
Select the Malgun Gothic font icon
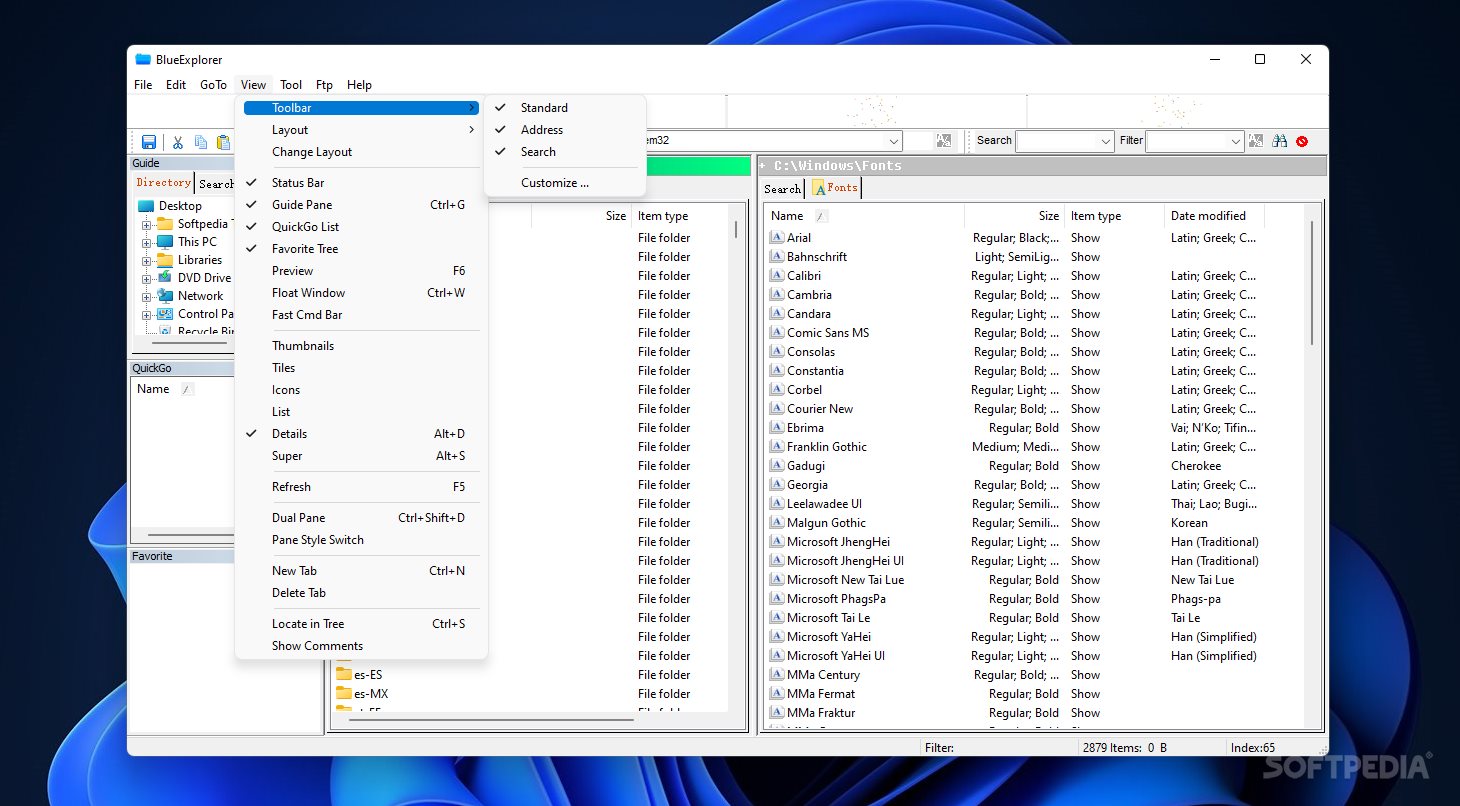click(776, 523)
